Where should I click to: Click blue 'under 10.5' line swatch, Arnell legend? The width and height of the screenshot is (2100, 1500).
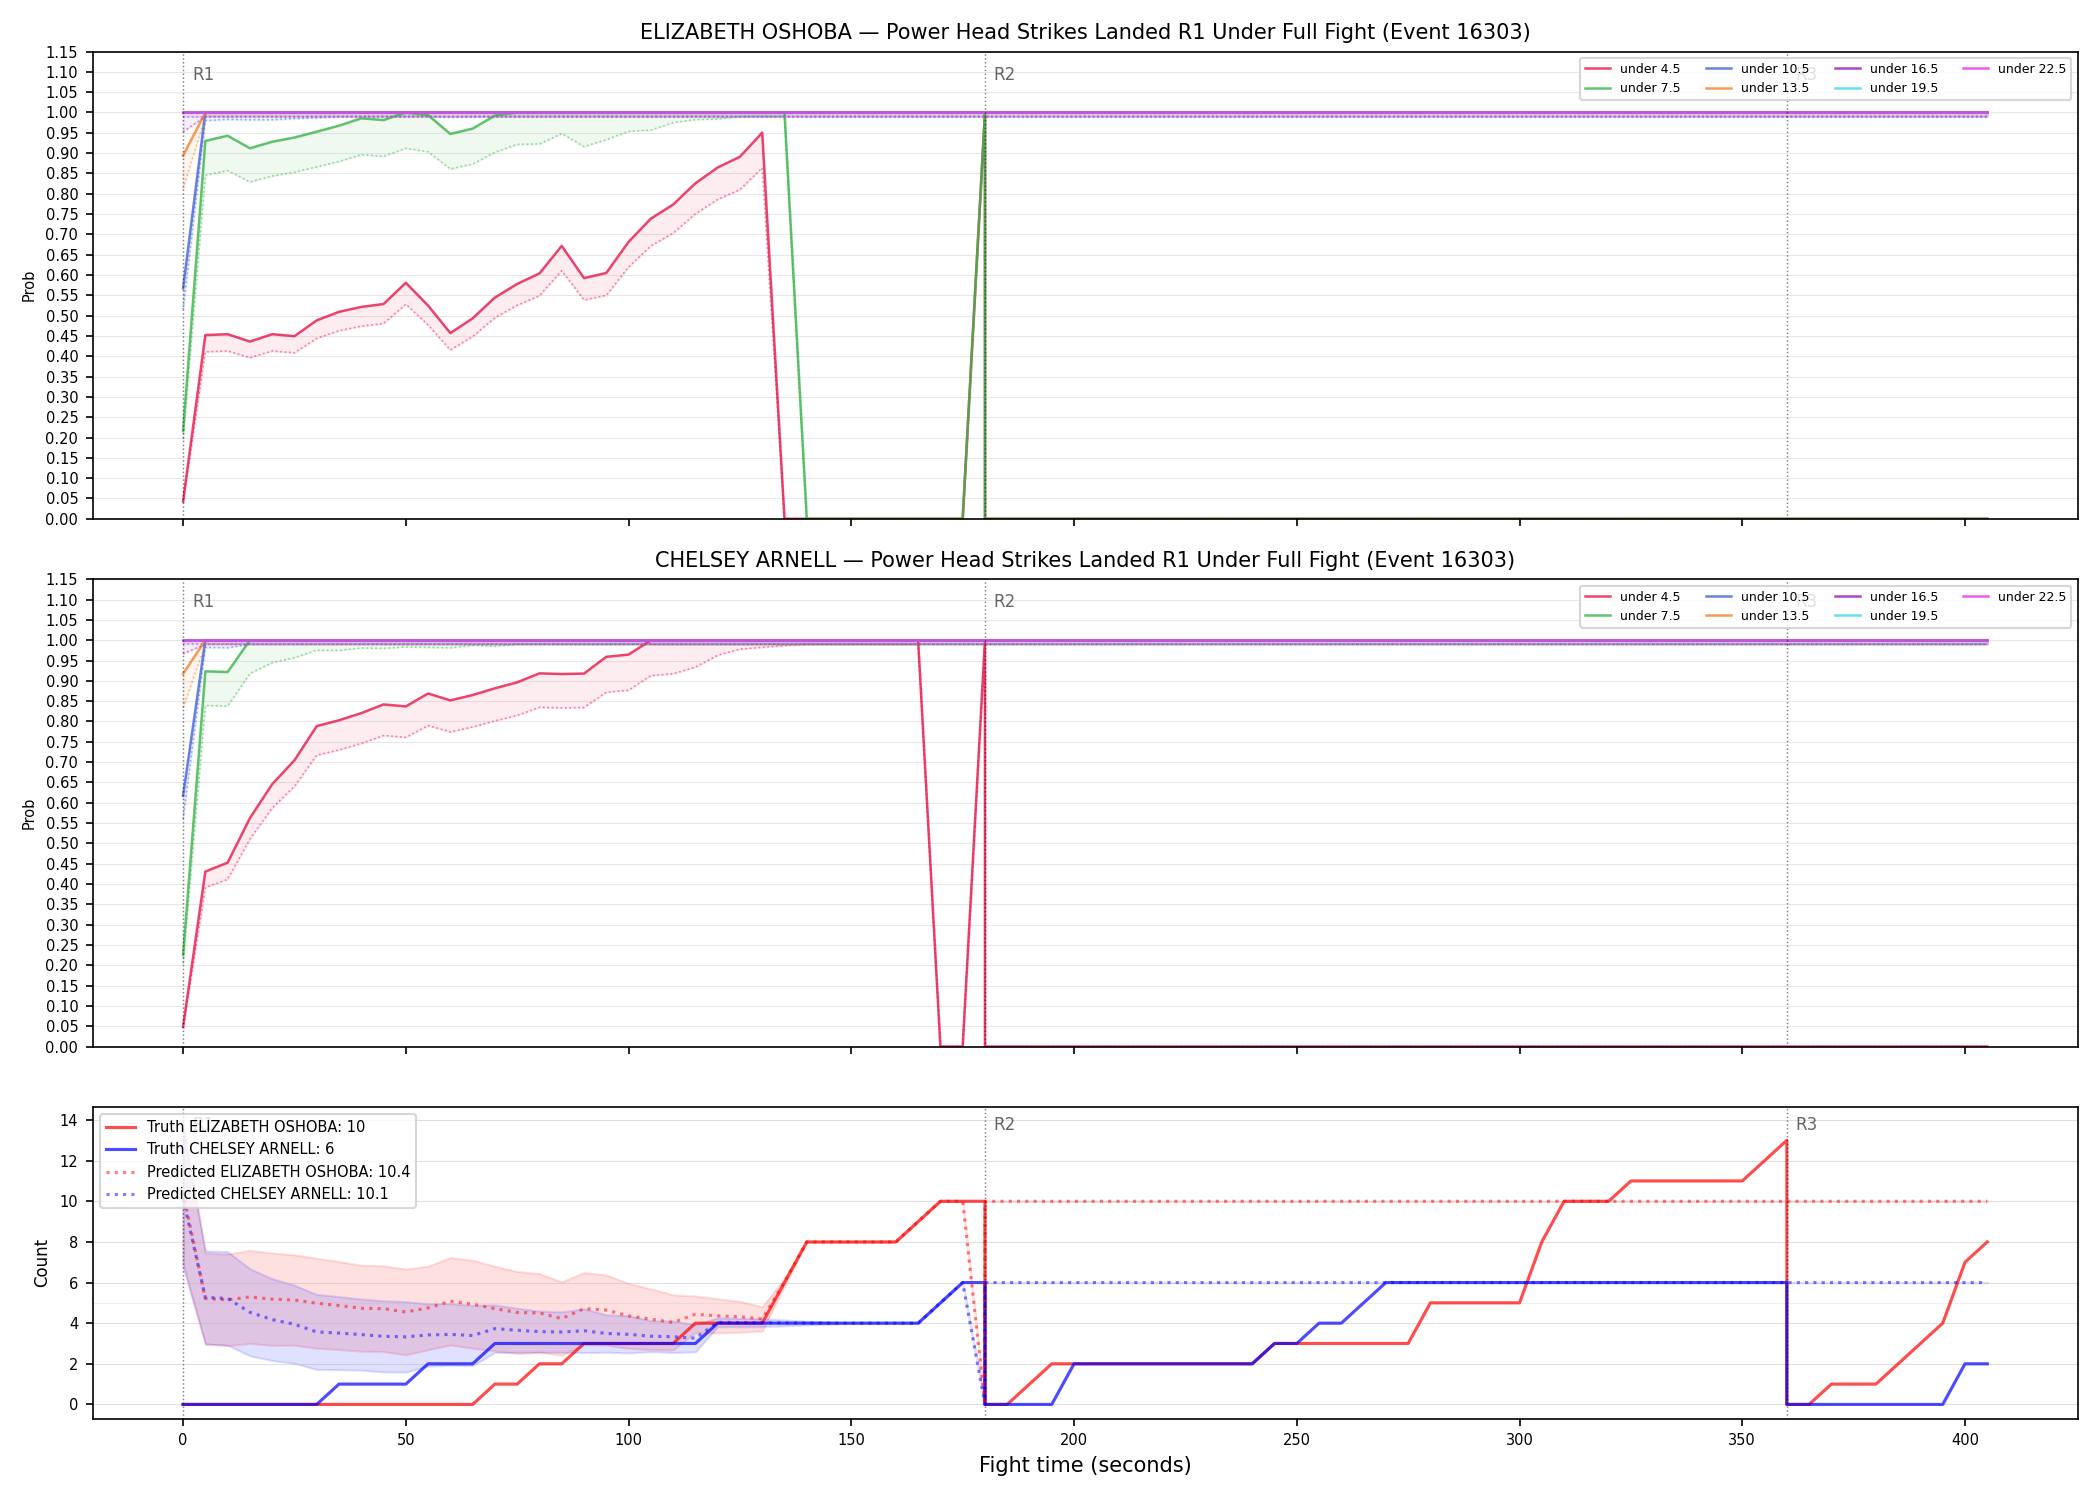1719,597
